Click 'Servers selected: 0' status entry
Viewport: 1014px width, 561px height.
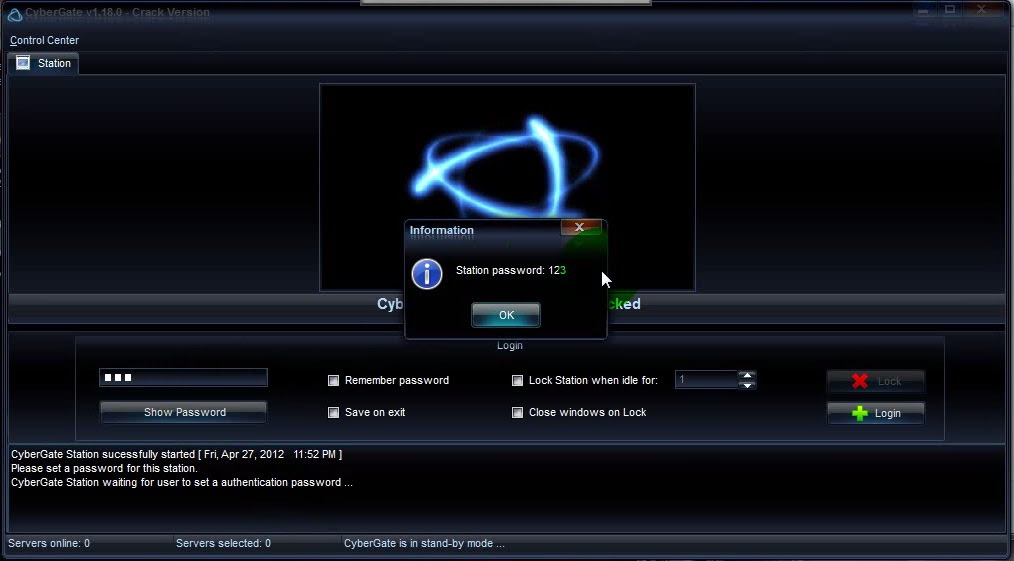(223, 544)
